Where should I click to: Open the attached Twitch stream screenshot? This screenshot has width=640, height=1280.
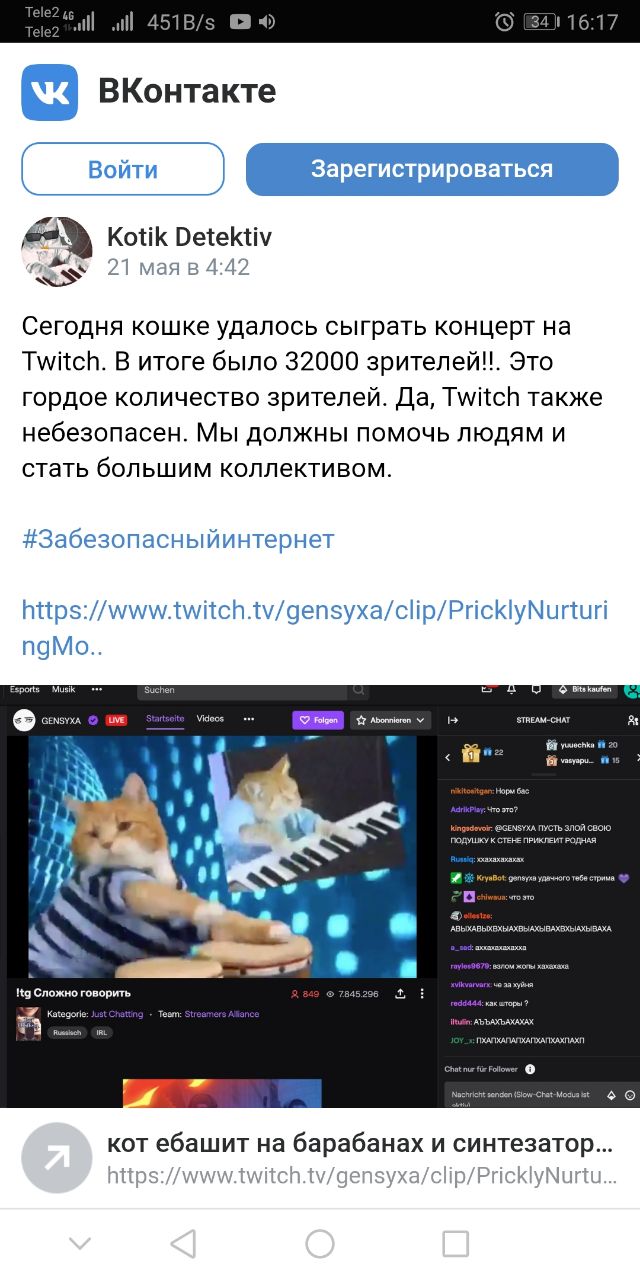click(320, 895)
